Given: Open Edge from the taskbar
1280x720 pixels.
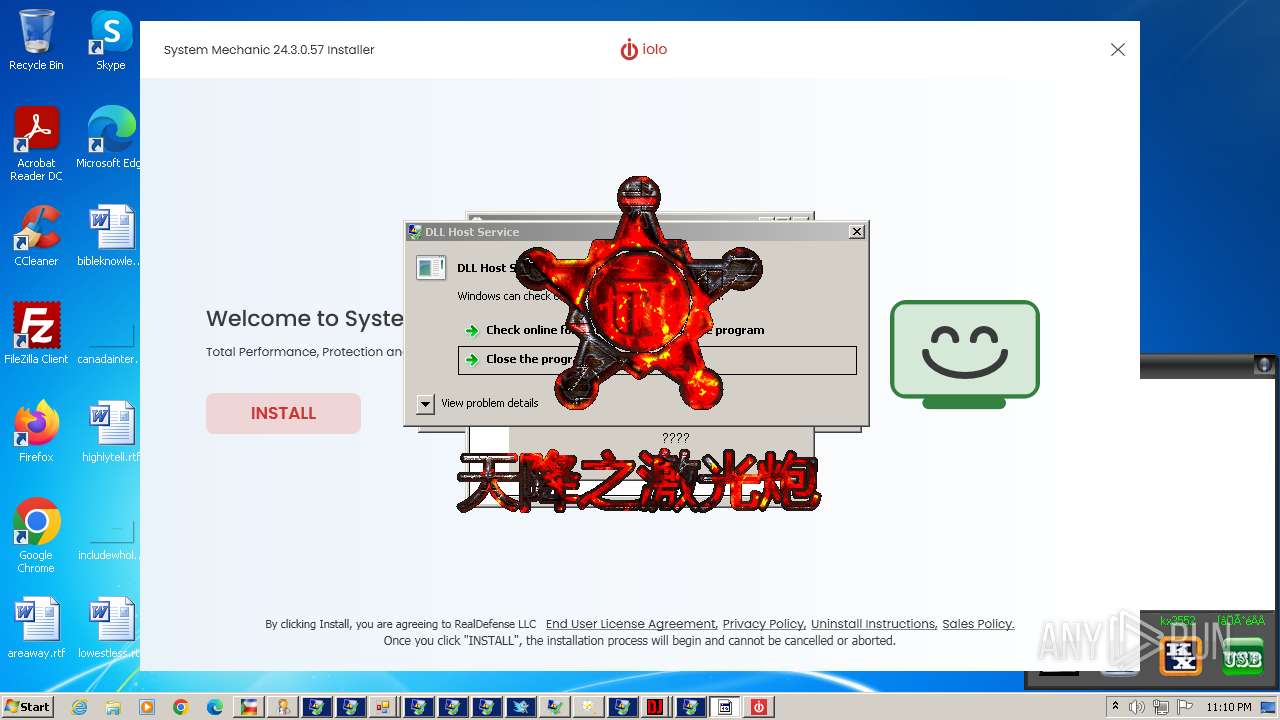Looking at the screenshot, I should 215,707.
